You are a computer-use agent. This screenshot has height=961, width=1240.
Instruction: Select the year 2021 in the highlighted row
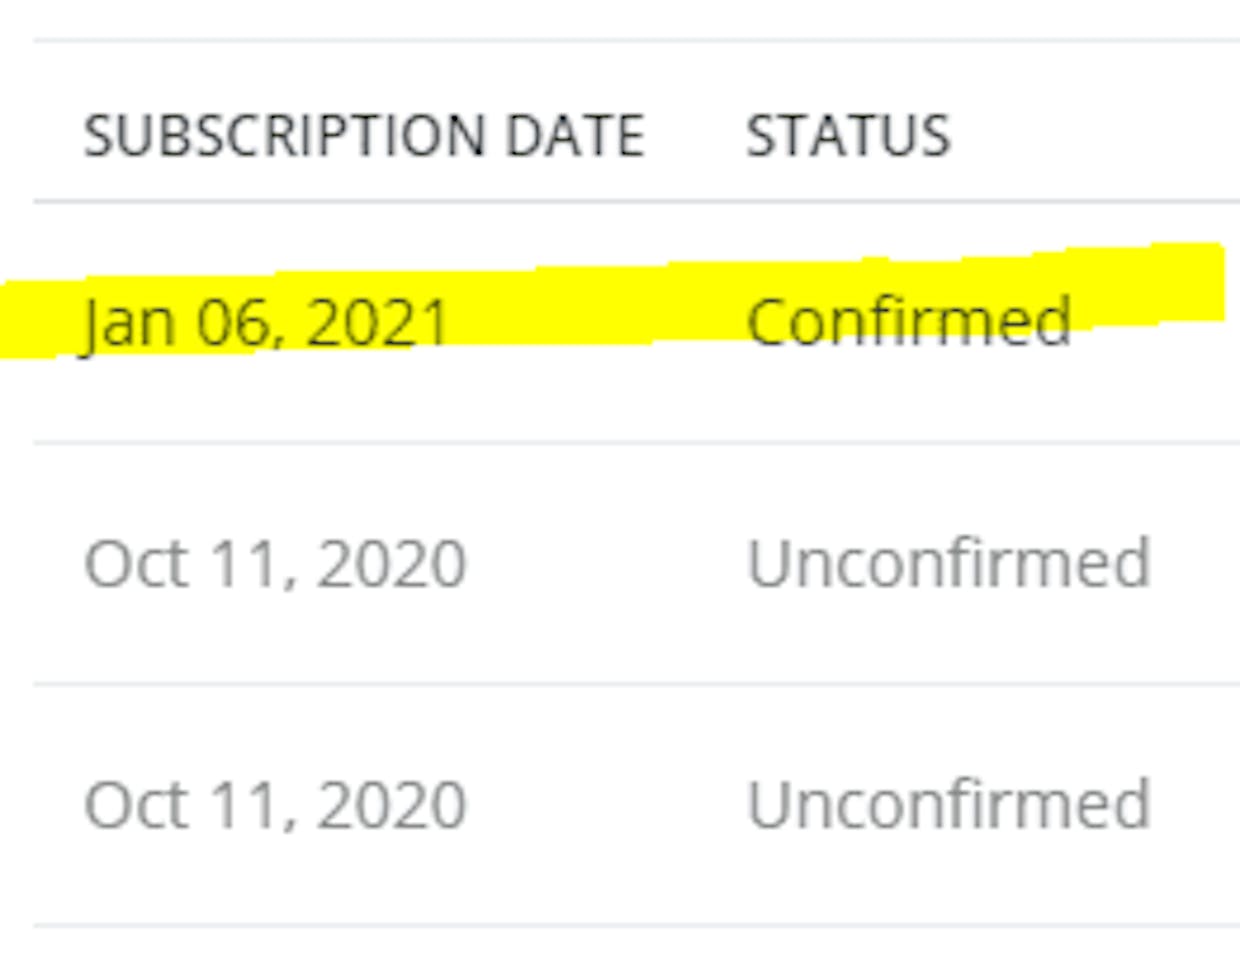379,324
